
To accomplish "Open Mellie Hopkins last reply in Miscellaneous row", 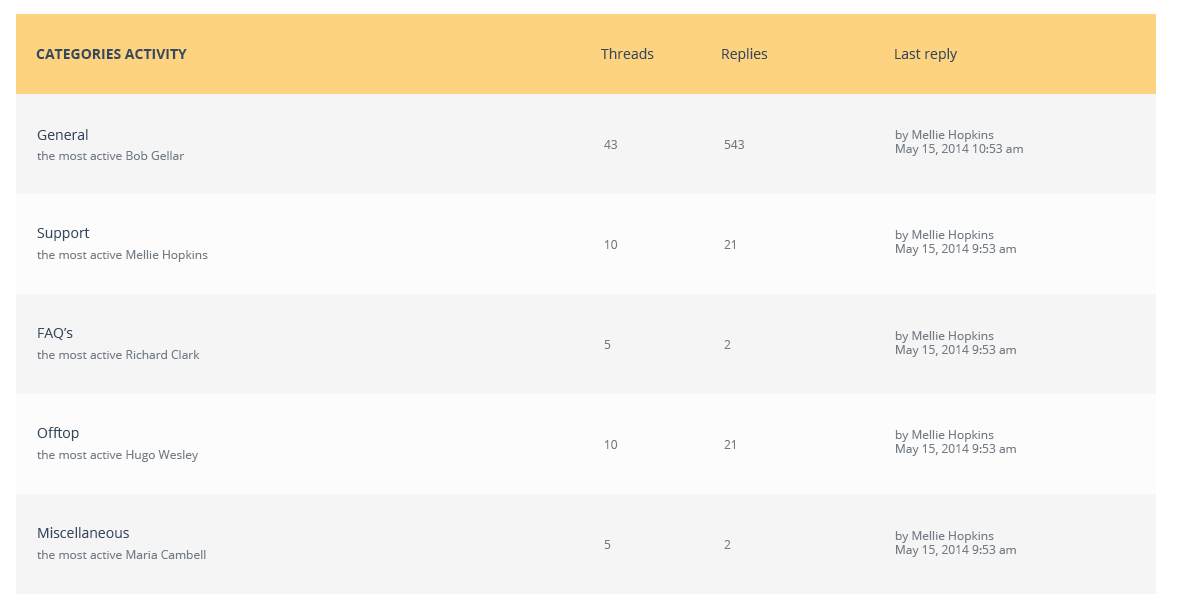I will click(x=944, y=536).
